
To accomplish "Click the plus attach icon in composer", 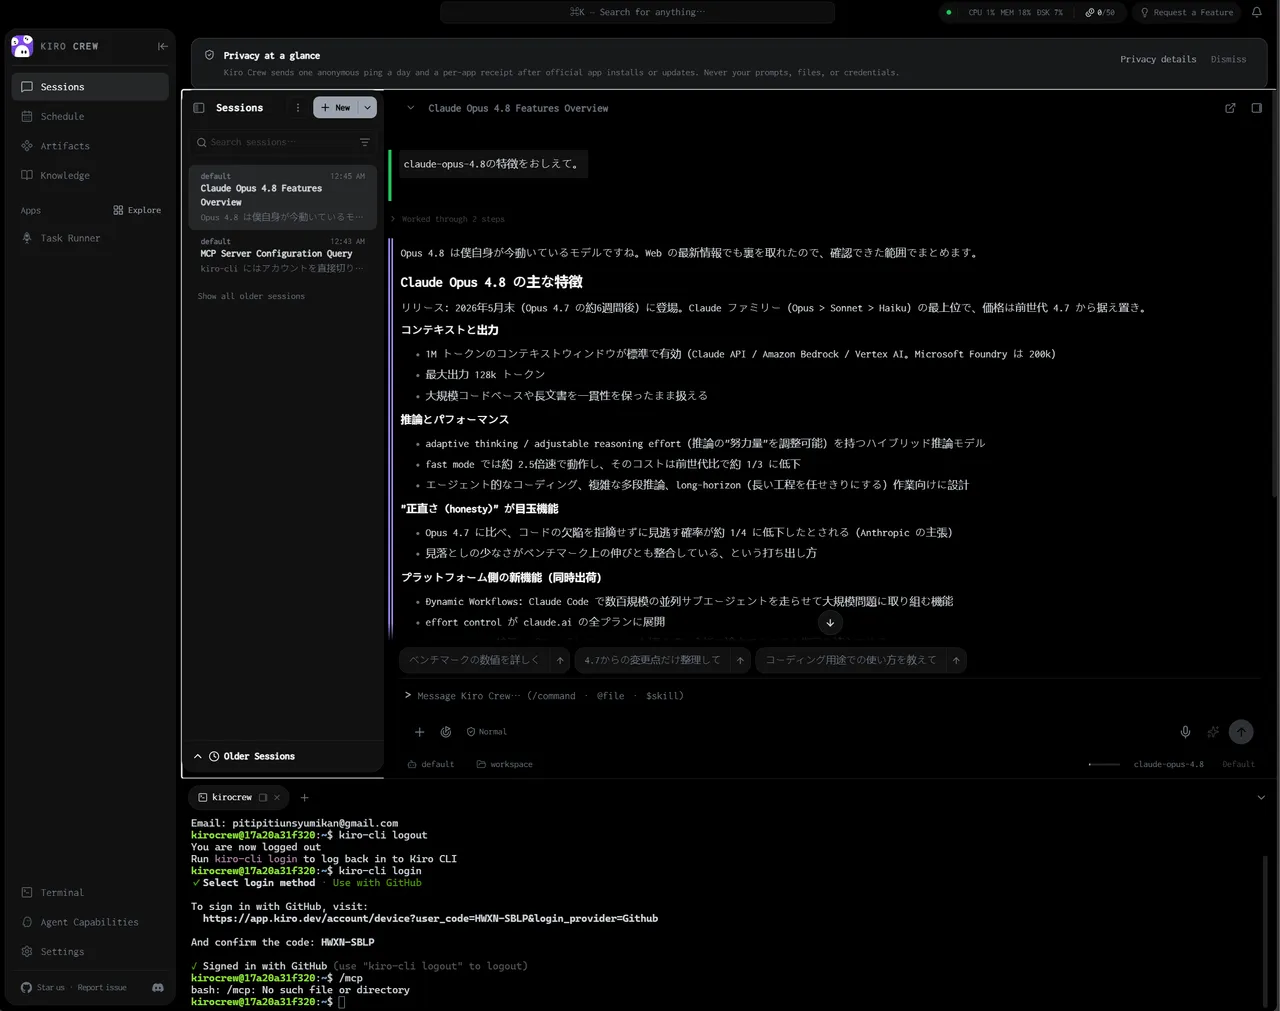I will (x=420, y=732).
